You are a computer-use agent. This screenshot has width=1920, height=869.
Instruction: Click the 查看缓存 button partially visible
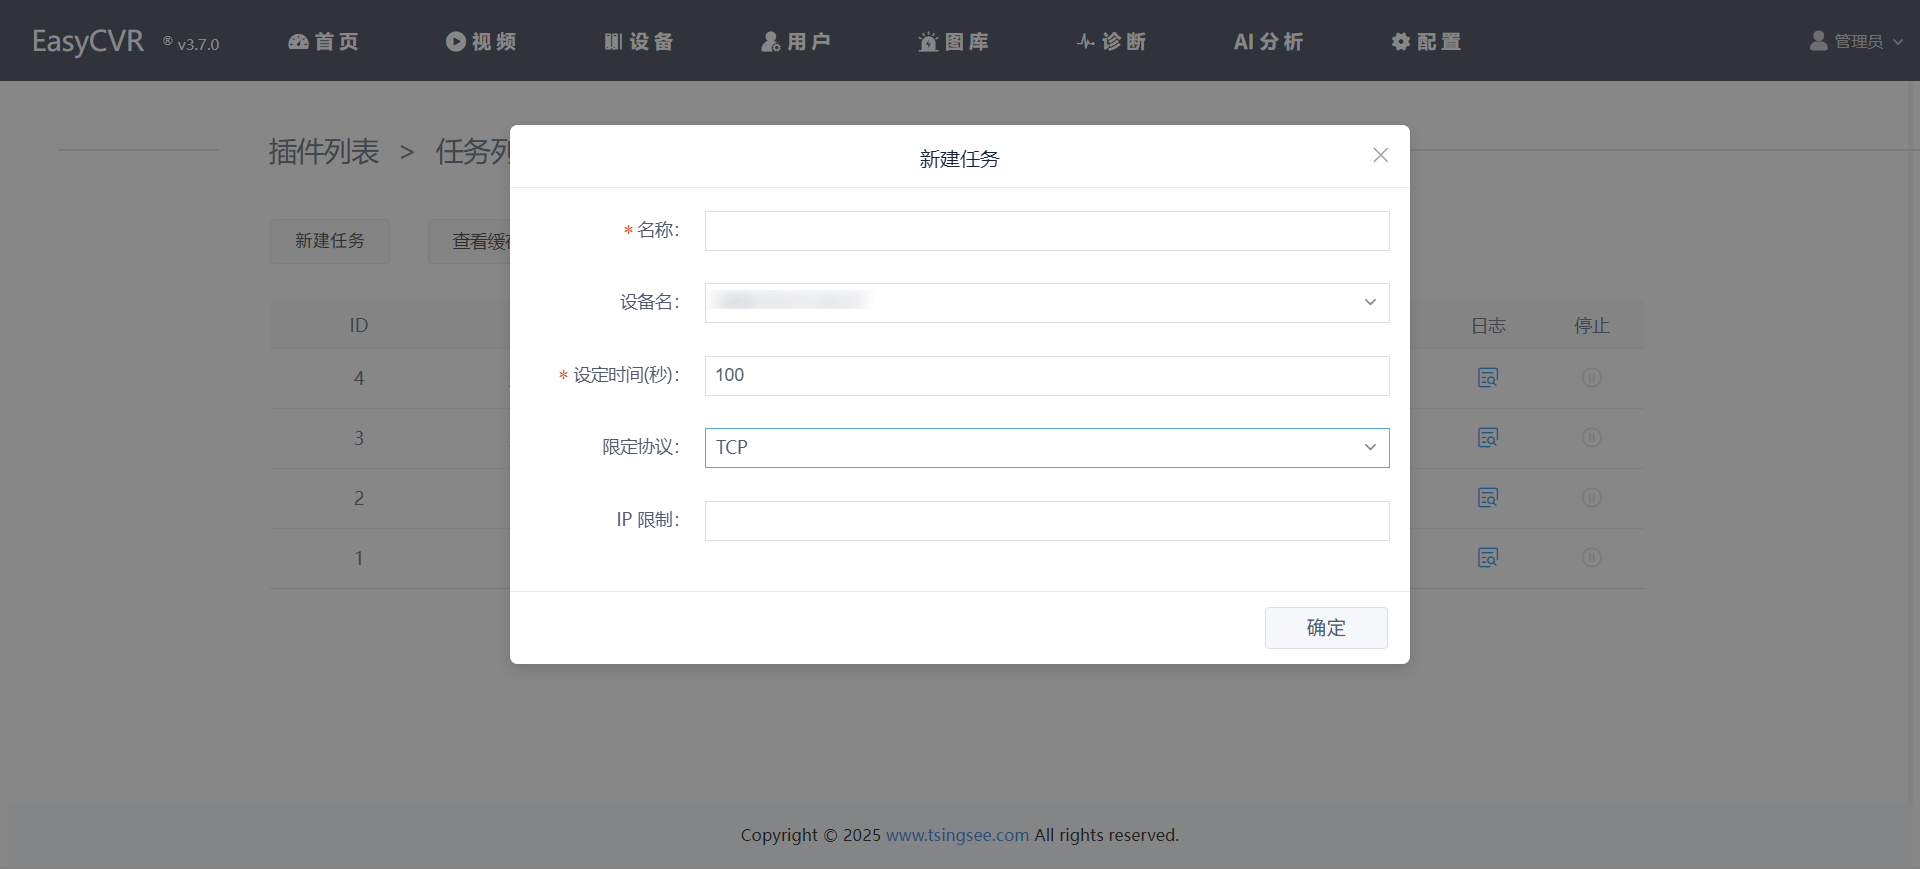(470, 241)
